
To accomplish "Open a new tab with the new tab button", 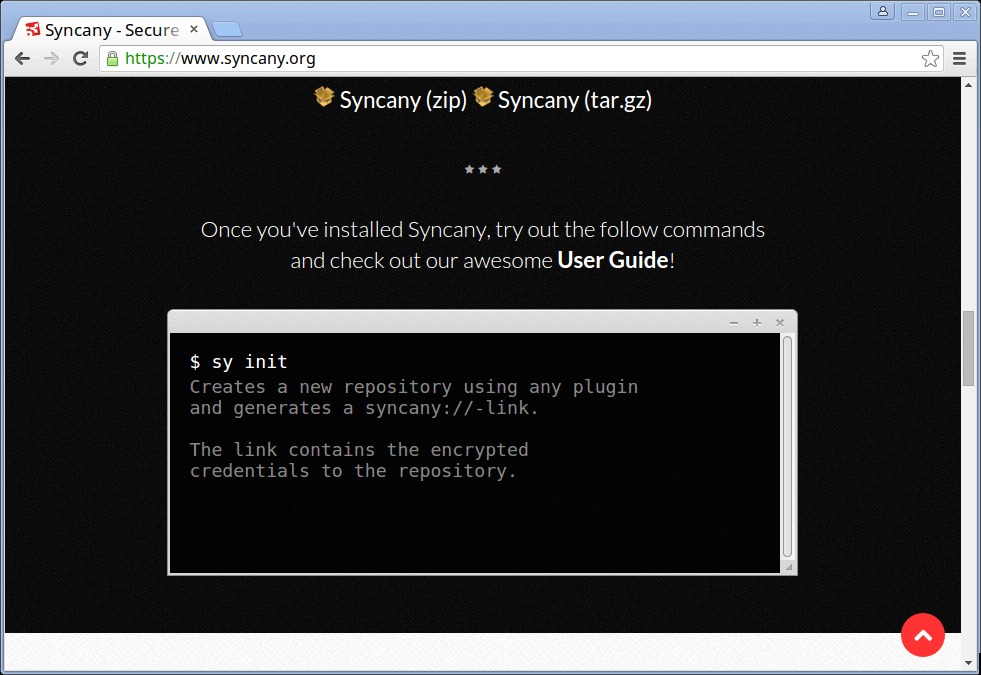I will [226, 29].
